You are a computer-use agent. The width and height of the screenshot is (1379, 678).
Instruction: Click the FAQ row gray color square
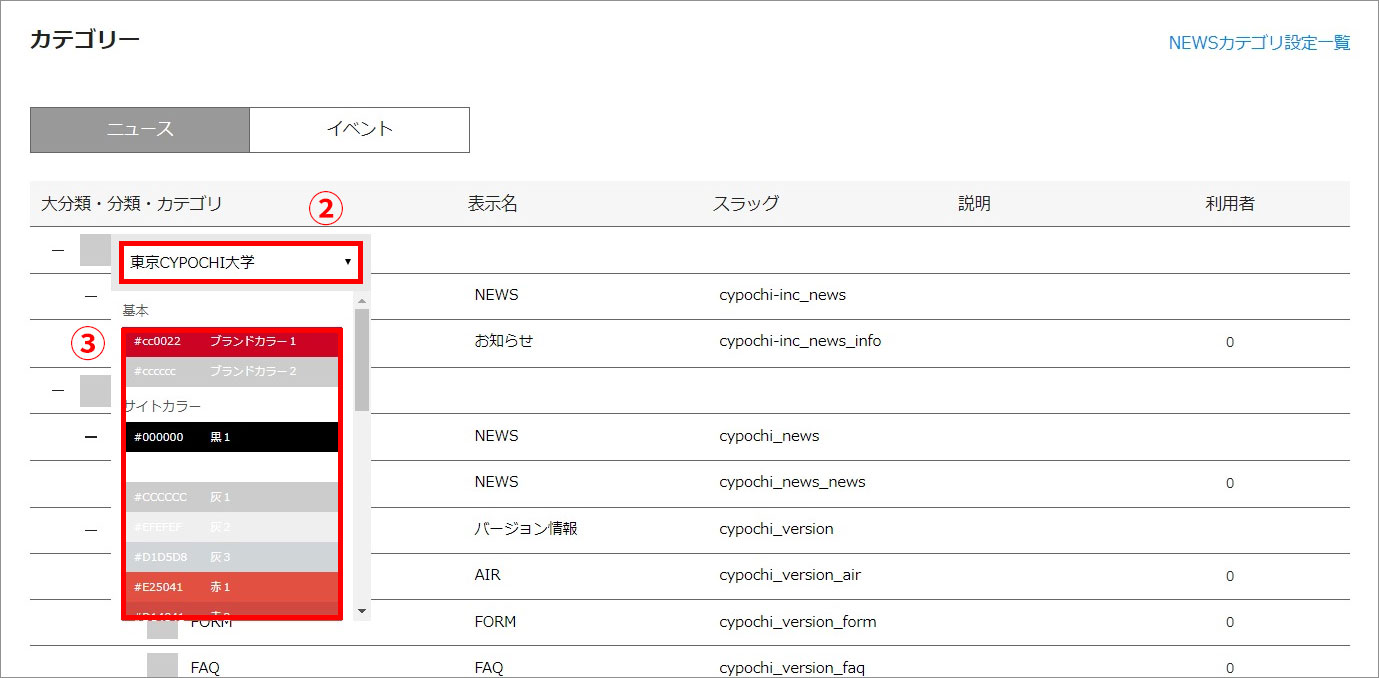162,667
